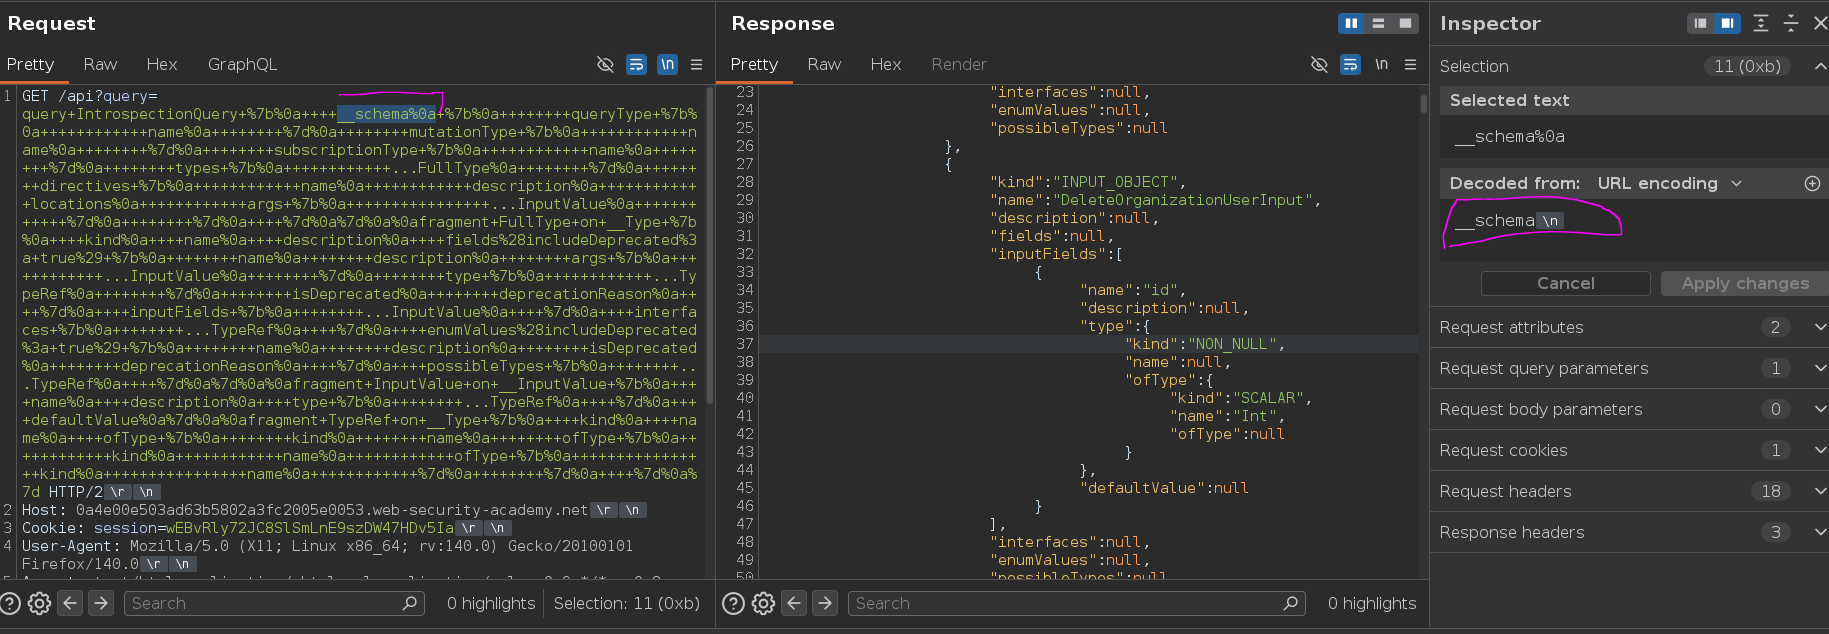Go to next match arrow in Response search

(824, 603)
